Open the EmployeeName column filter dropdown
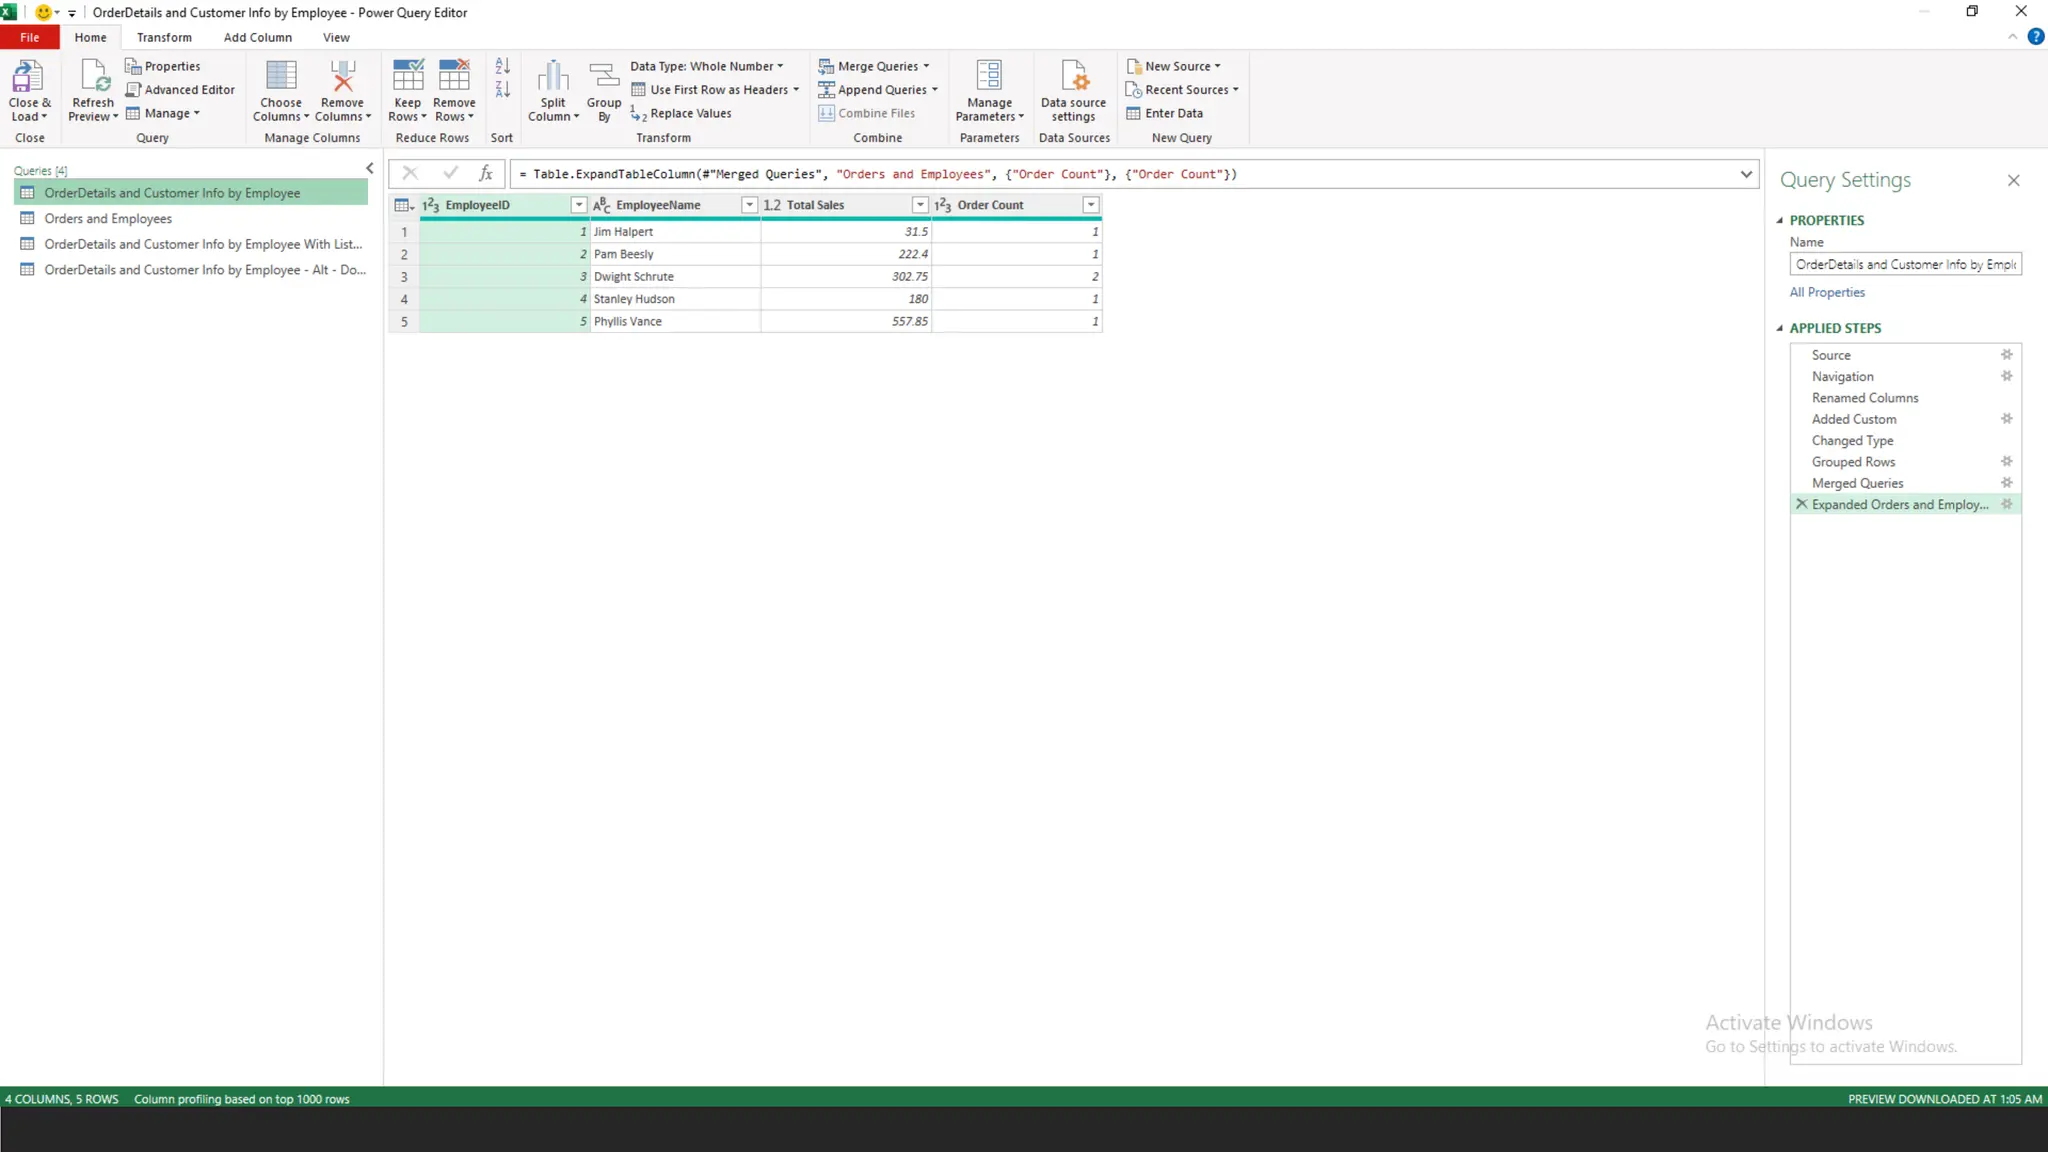The image size is (2048, 1152). pyautogui.click(x=749, y=205)
